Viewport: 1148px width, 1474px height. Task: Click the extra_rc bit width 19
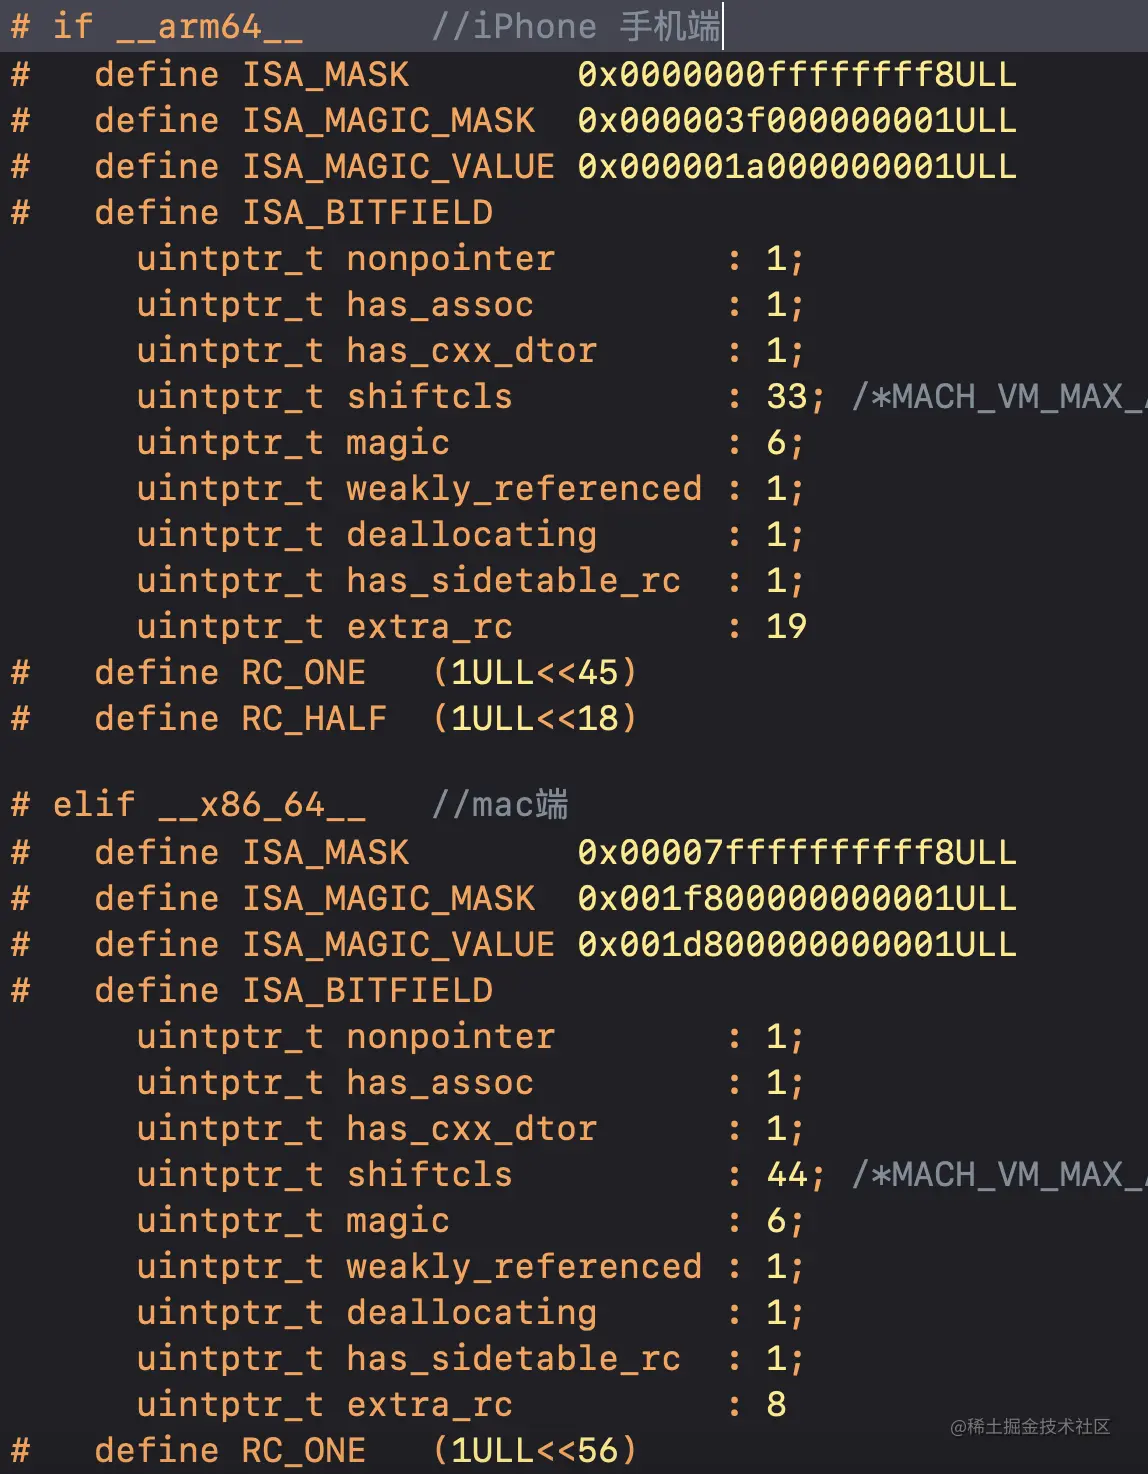point(786,626)
